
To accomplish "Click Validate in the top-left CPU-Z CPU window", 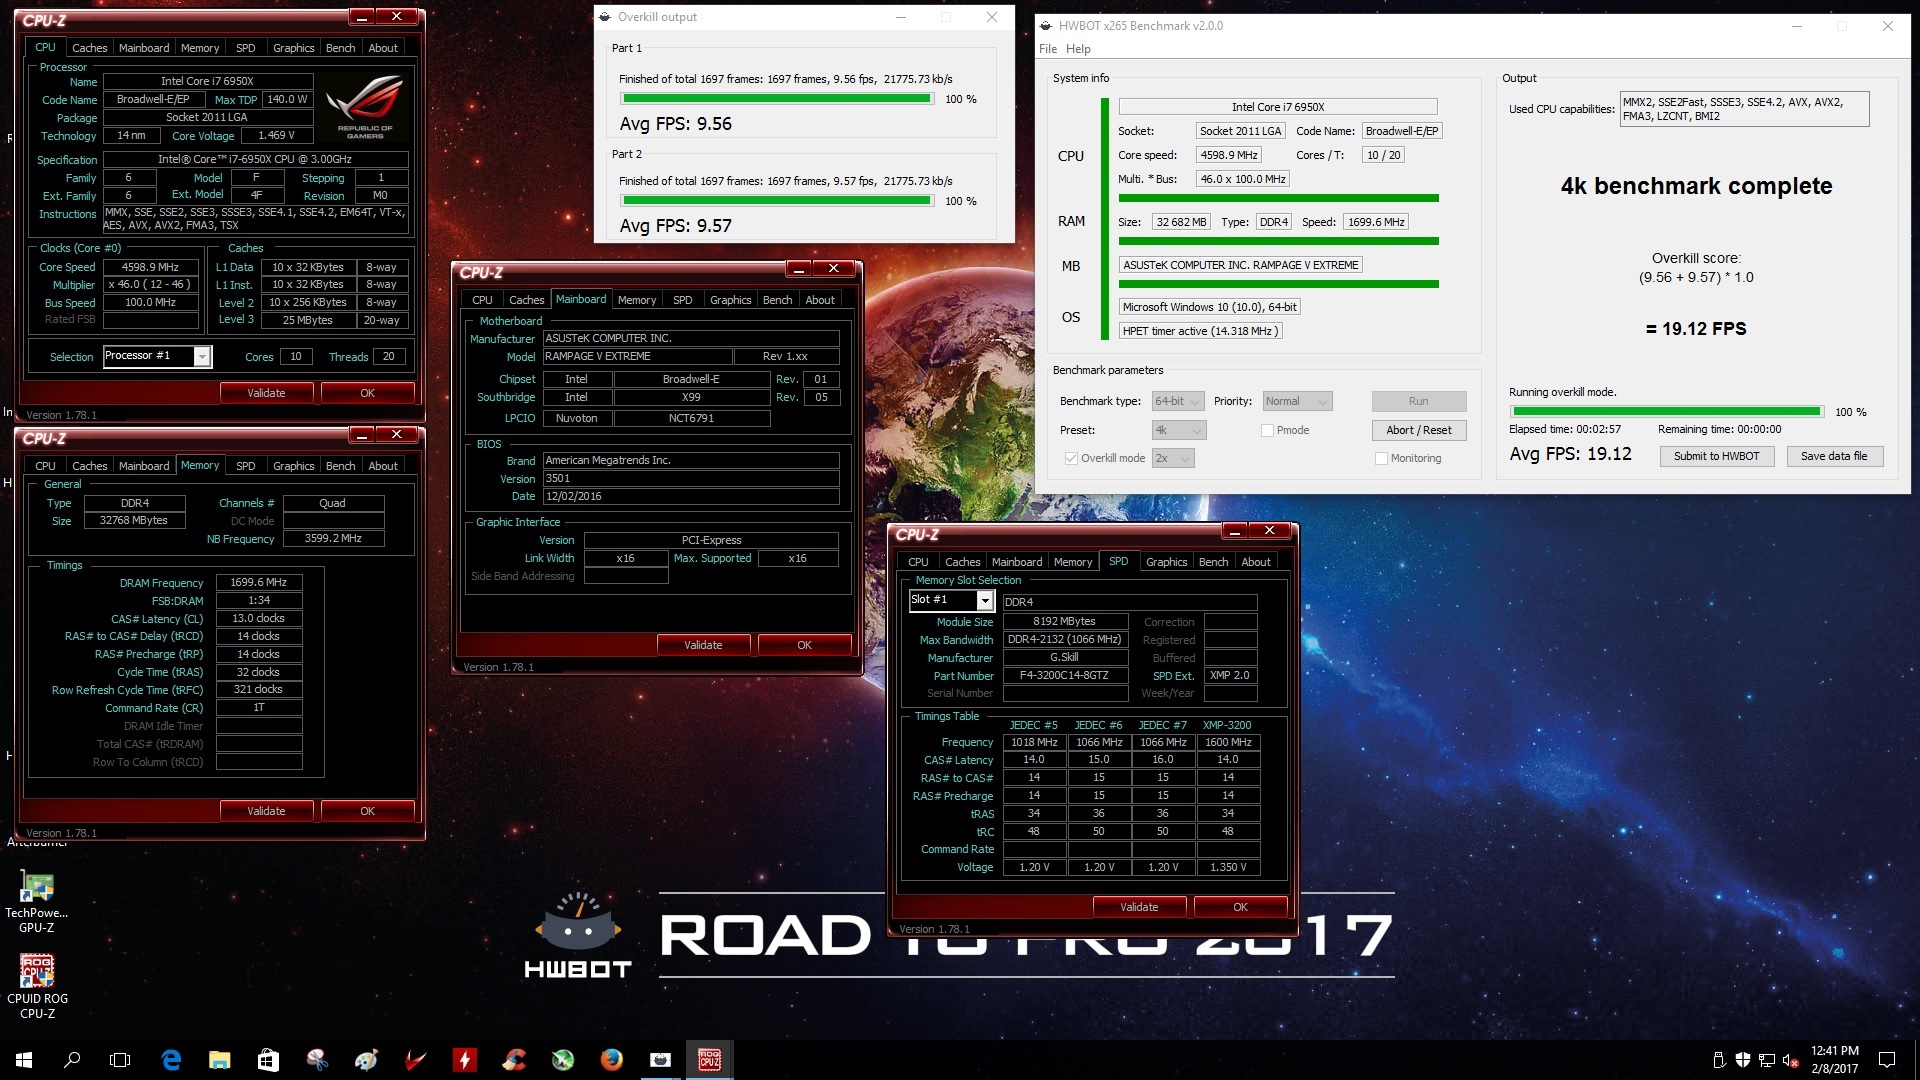I will [x=266, y=393].
